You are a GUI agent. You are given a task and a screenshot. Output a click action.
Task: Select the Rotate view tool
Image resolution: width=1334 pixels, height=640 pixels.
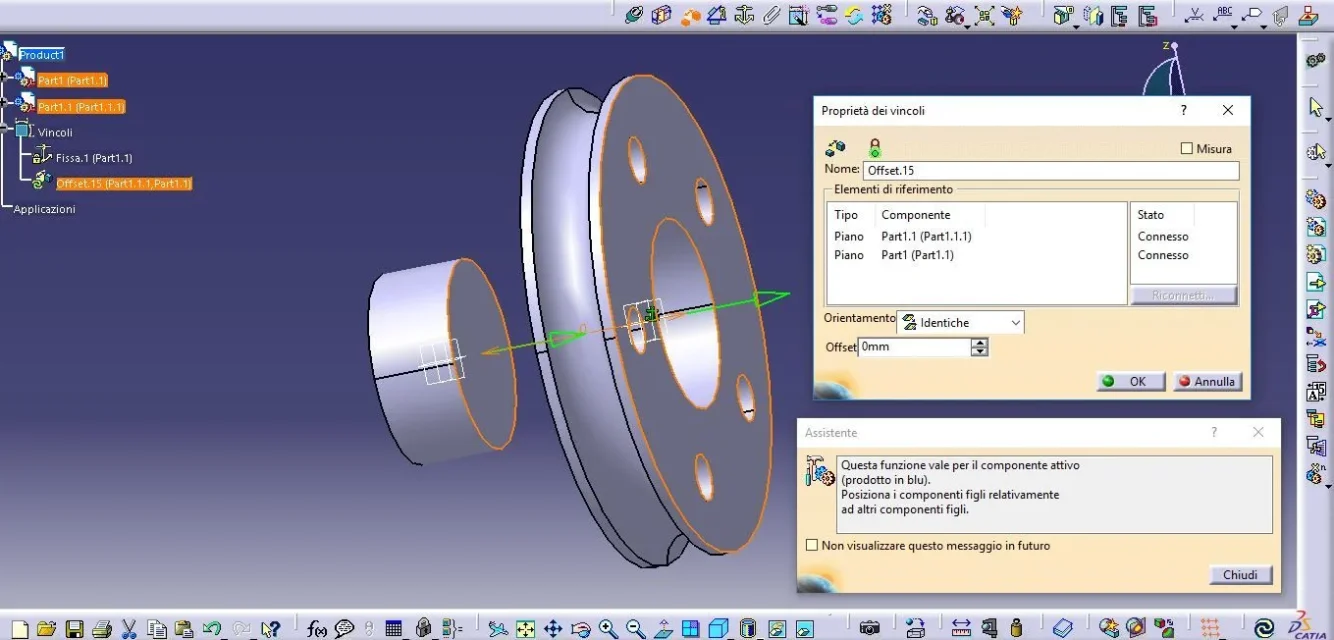[580, 628]
